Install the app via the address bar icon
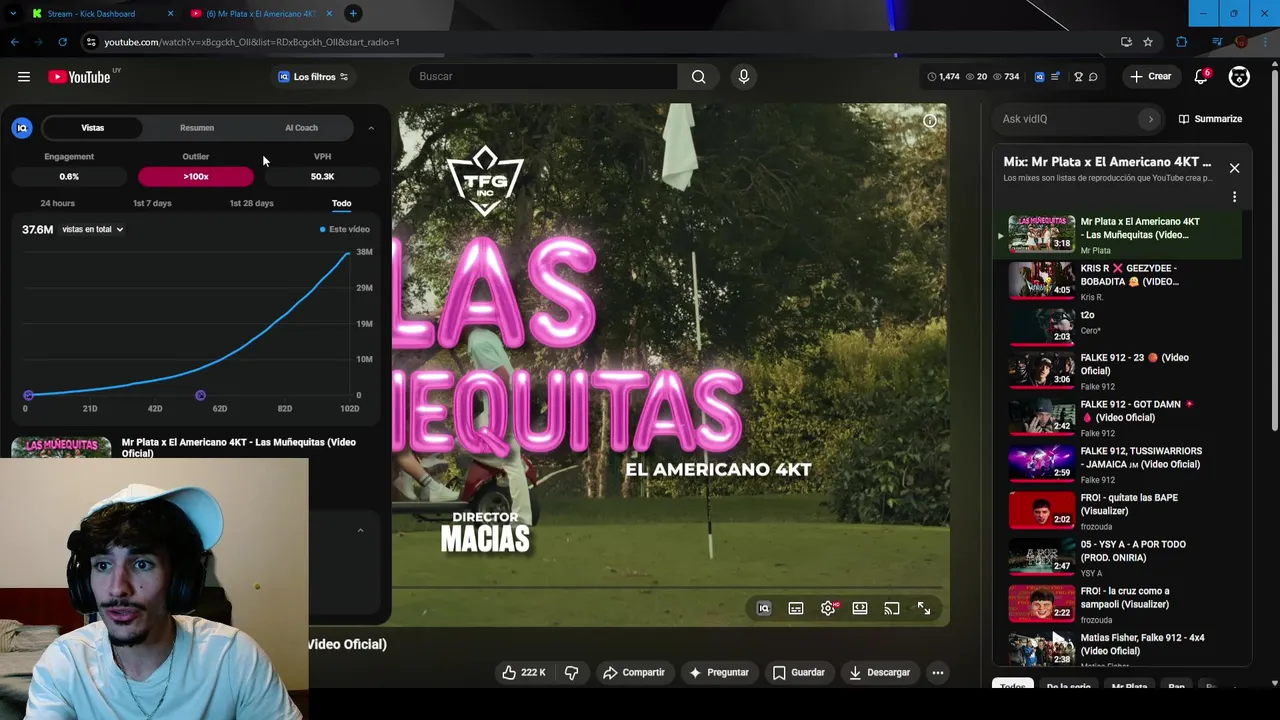The image size is (1280, 720). coord(1126,42)
